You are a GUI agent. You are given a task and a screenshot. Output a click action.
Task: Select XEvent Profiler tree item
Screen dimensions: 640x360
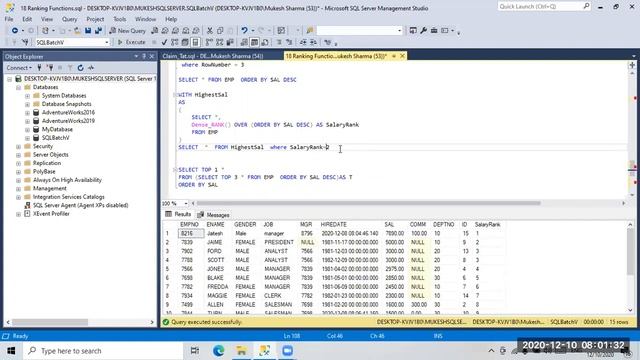51,214
